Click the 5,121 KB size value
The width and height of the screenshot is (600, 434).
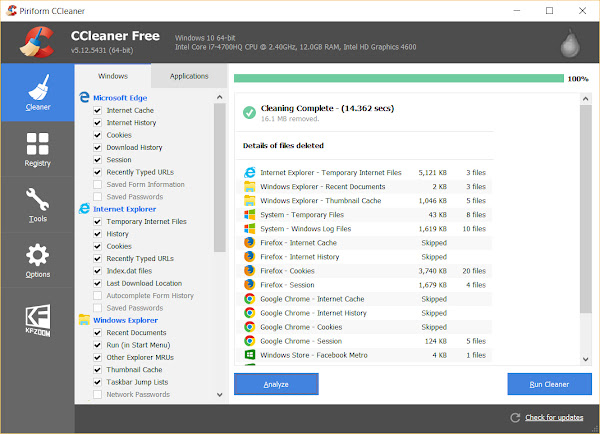coord(432,173)
